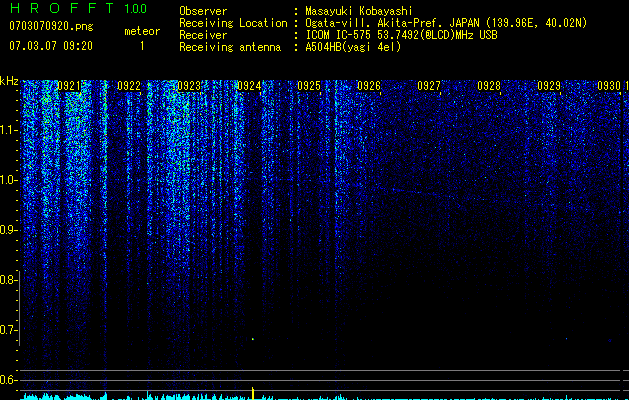
Task: Click the HROFFT 1.0.0 title text
Action: pyautogui.click(x=79, y=8)
